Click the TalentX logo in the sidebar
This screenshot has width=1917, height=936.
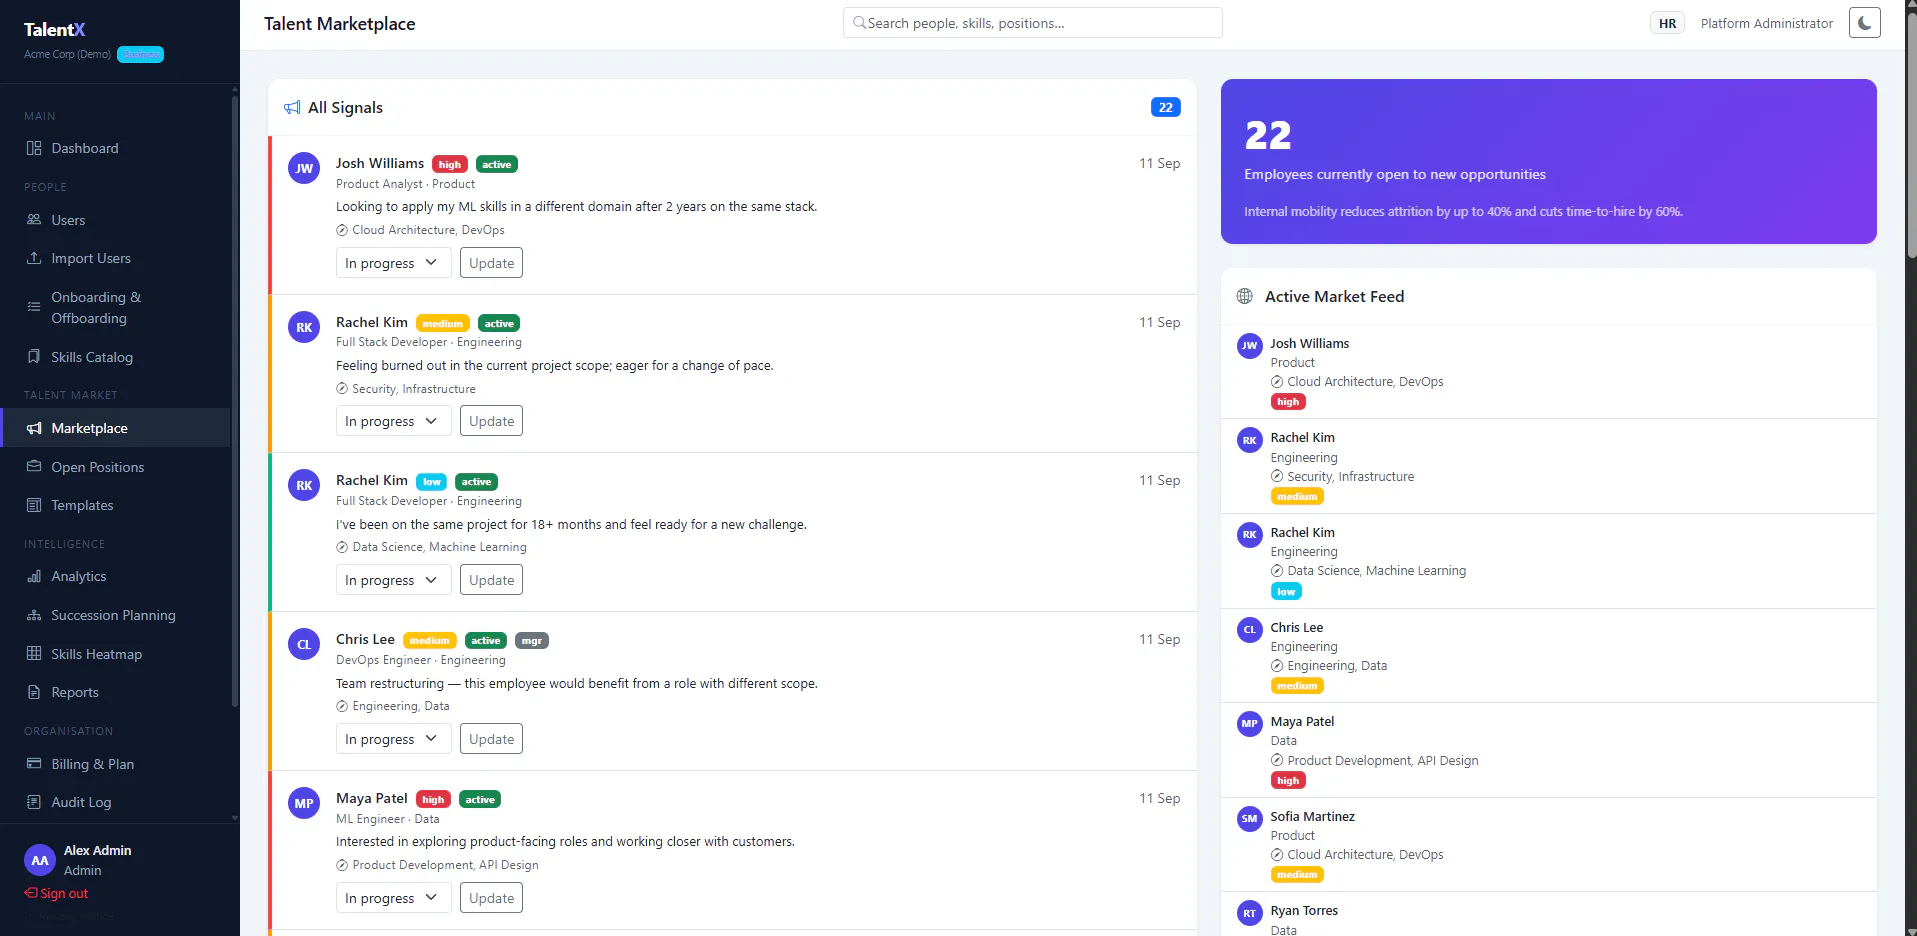tap(55, 30)
